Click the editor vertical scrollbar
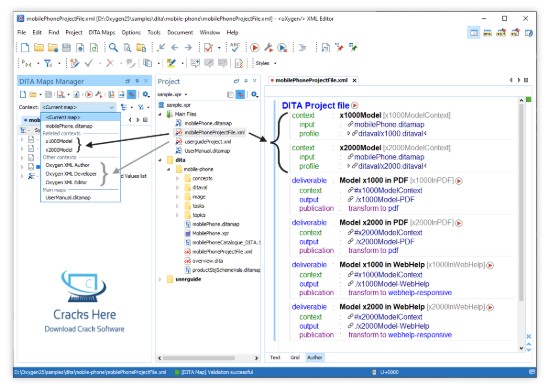The height and width of the screenshot is (390, 550). pyautogui.click(x=521, y=202)
